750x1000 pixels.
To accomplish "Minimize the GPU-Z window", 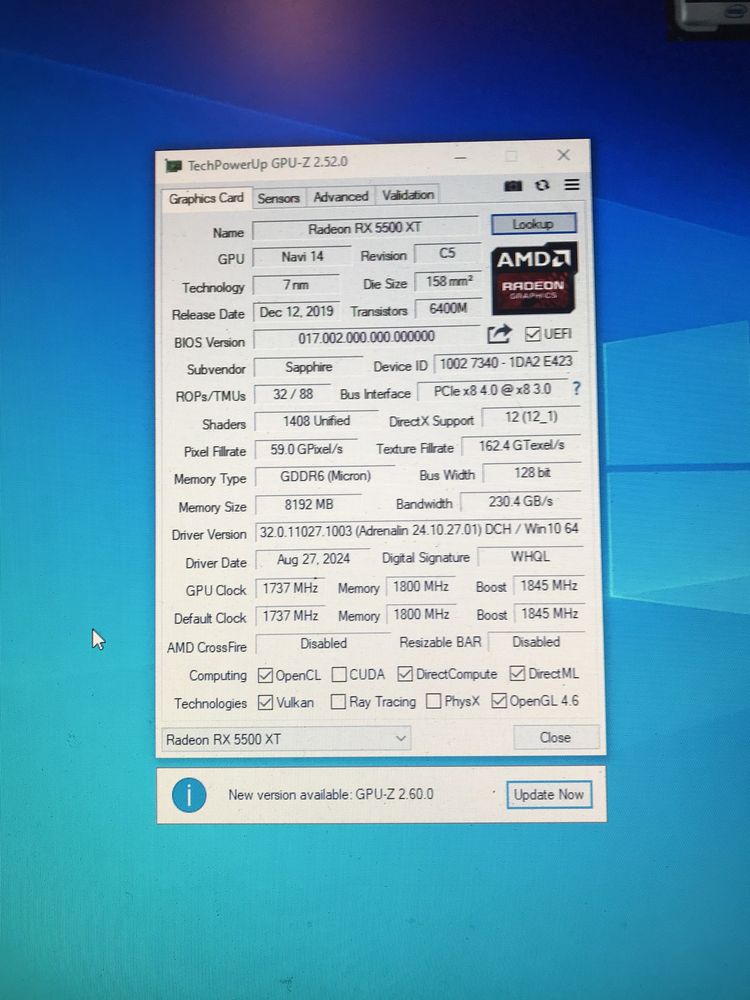I will (460, 158).
